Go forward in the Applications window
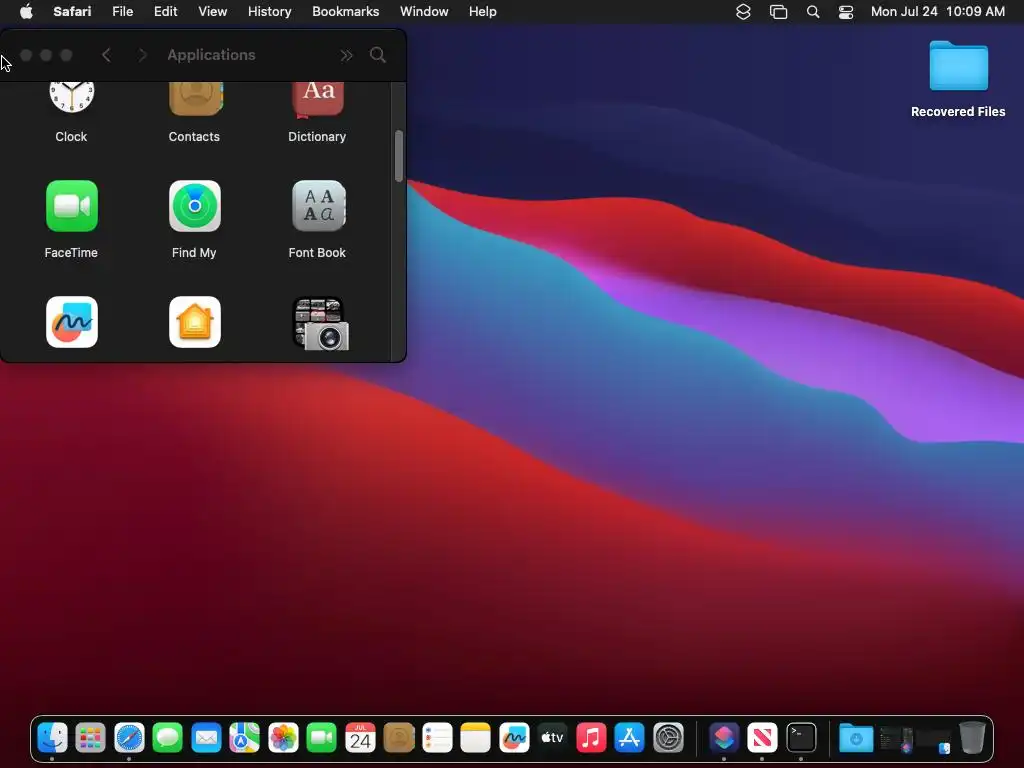Image resolution: width=1024 pixels, height=768 pixels. coord(142,55)
